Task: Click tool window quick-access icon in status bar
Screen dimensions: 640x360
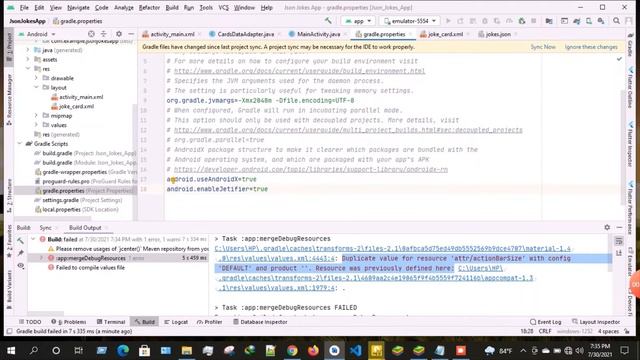Action: [9, 331]
